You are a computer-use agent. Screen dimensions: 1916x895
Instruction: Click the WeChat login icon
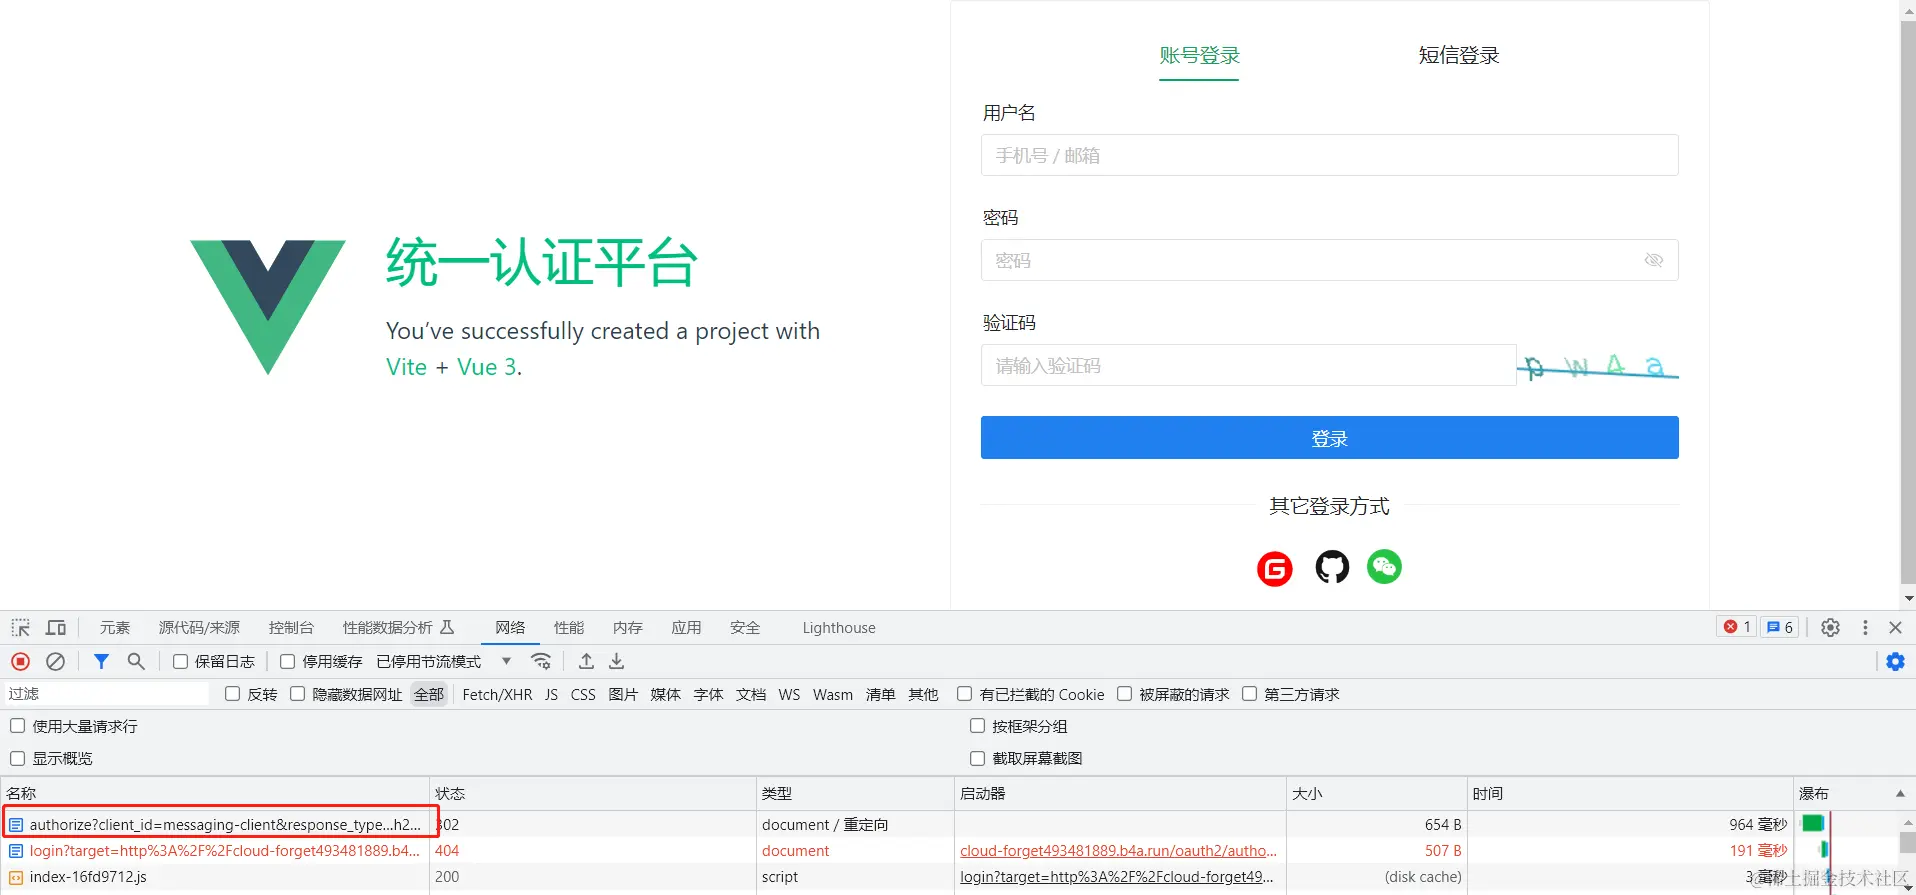1384,567
